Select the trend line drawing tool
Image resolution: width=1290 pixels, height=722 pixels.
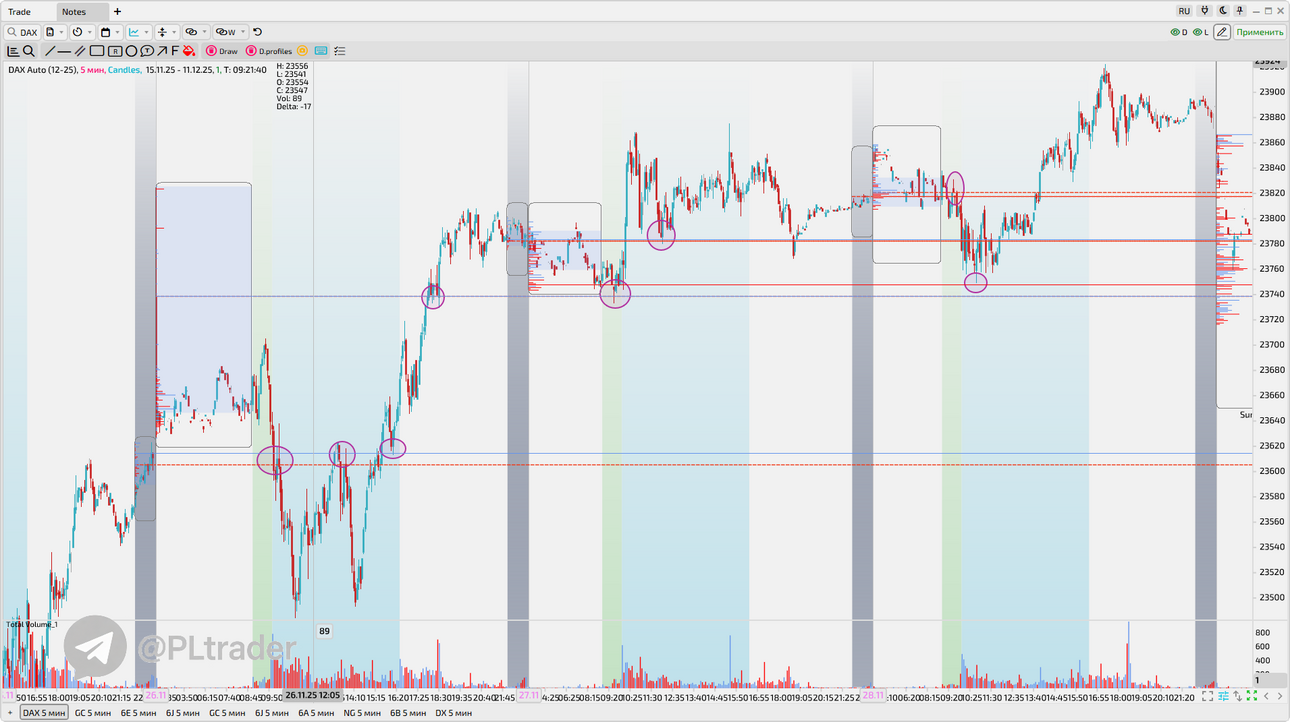point(49,51)
